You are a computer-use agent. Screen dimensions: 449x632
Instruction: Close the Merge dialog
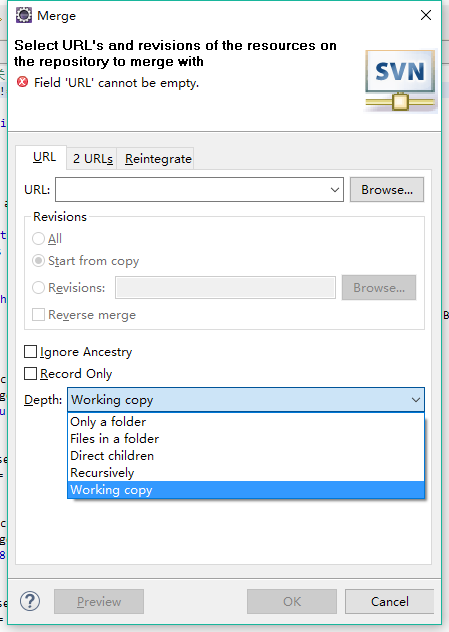click(426, 15)
